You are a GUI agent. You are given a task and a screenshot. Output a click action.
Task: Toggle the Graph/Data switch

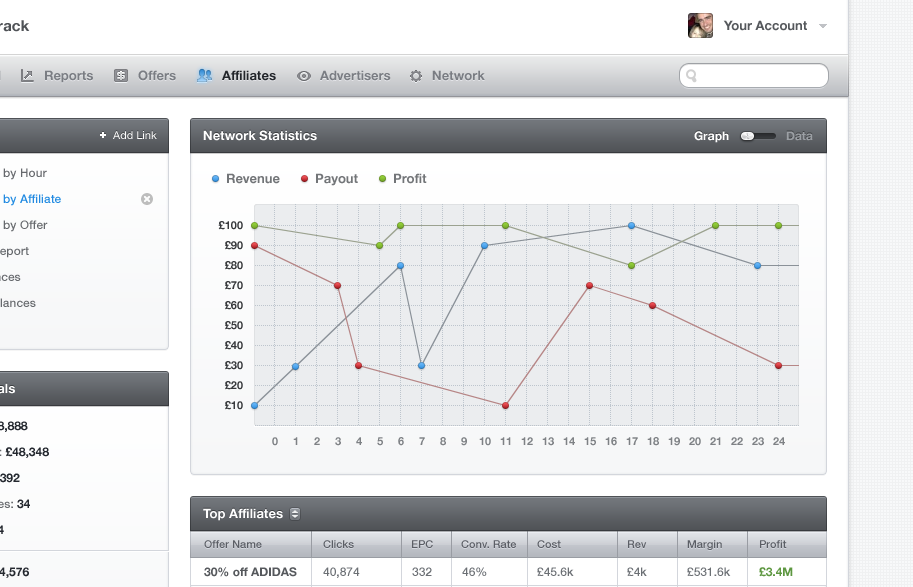coord(758,136)
